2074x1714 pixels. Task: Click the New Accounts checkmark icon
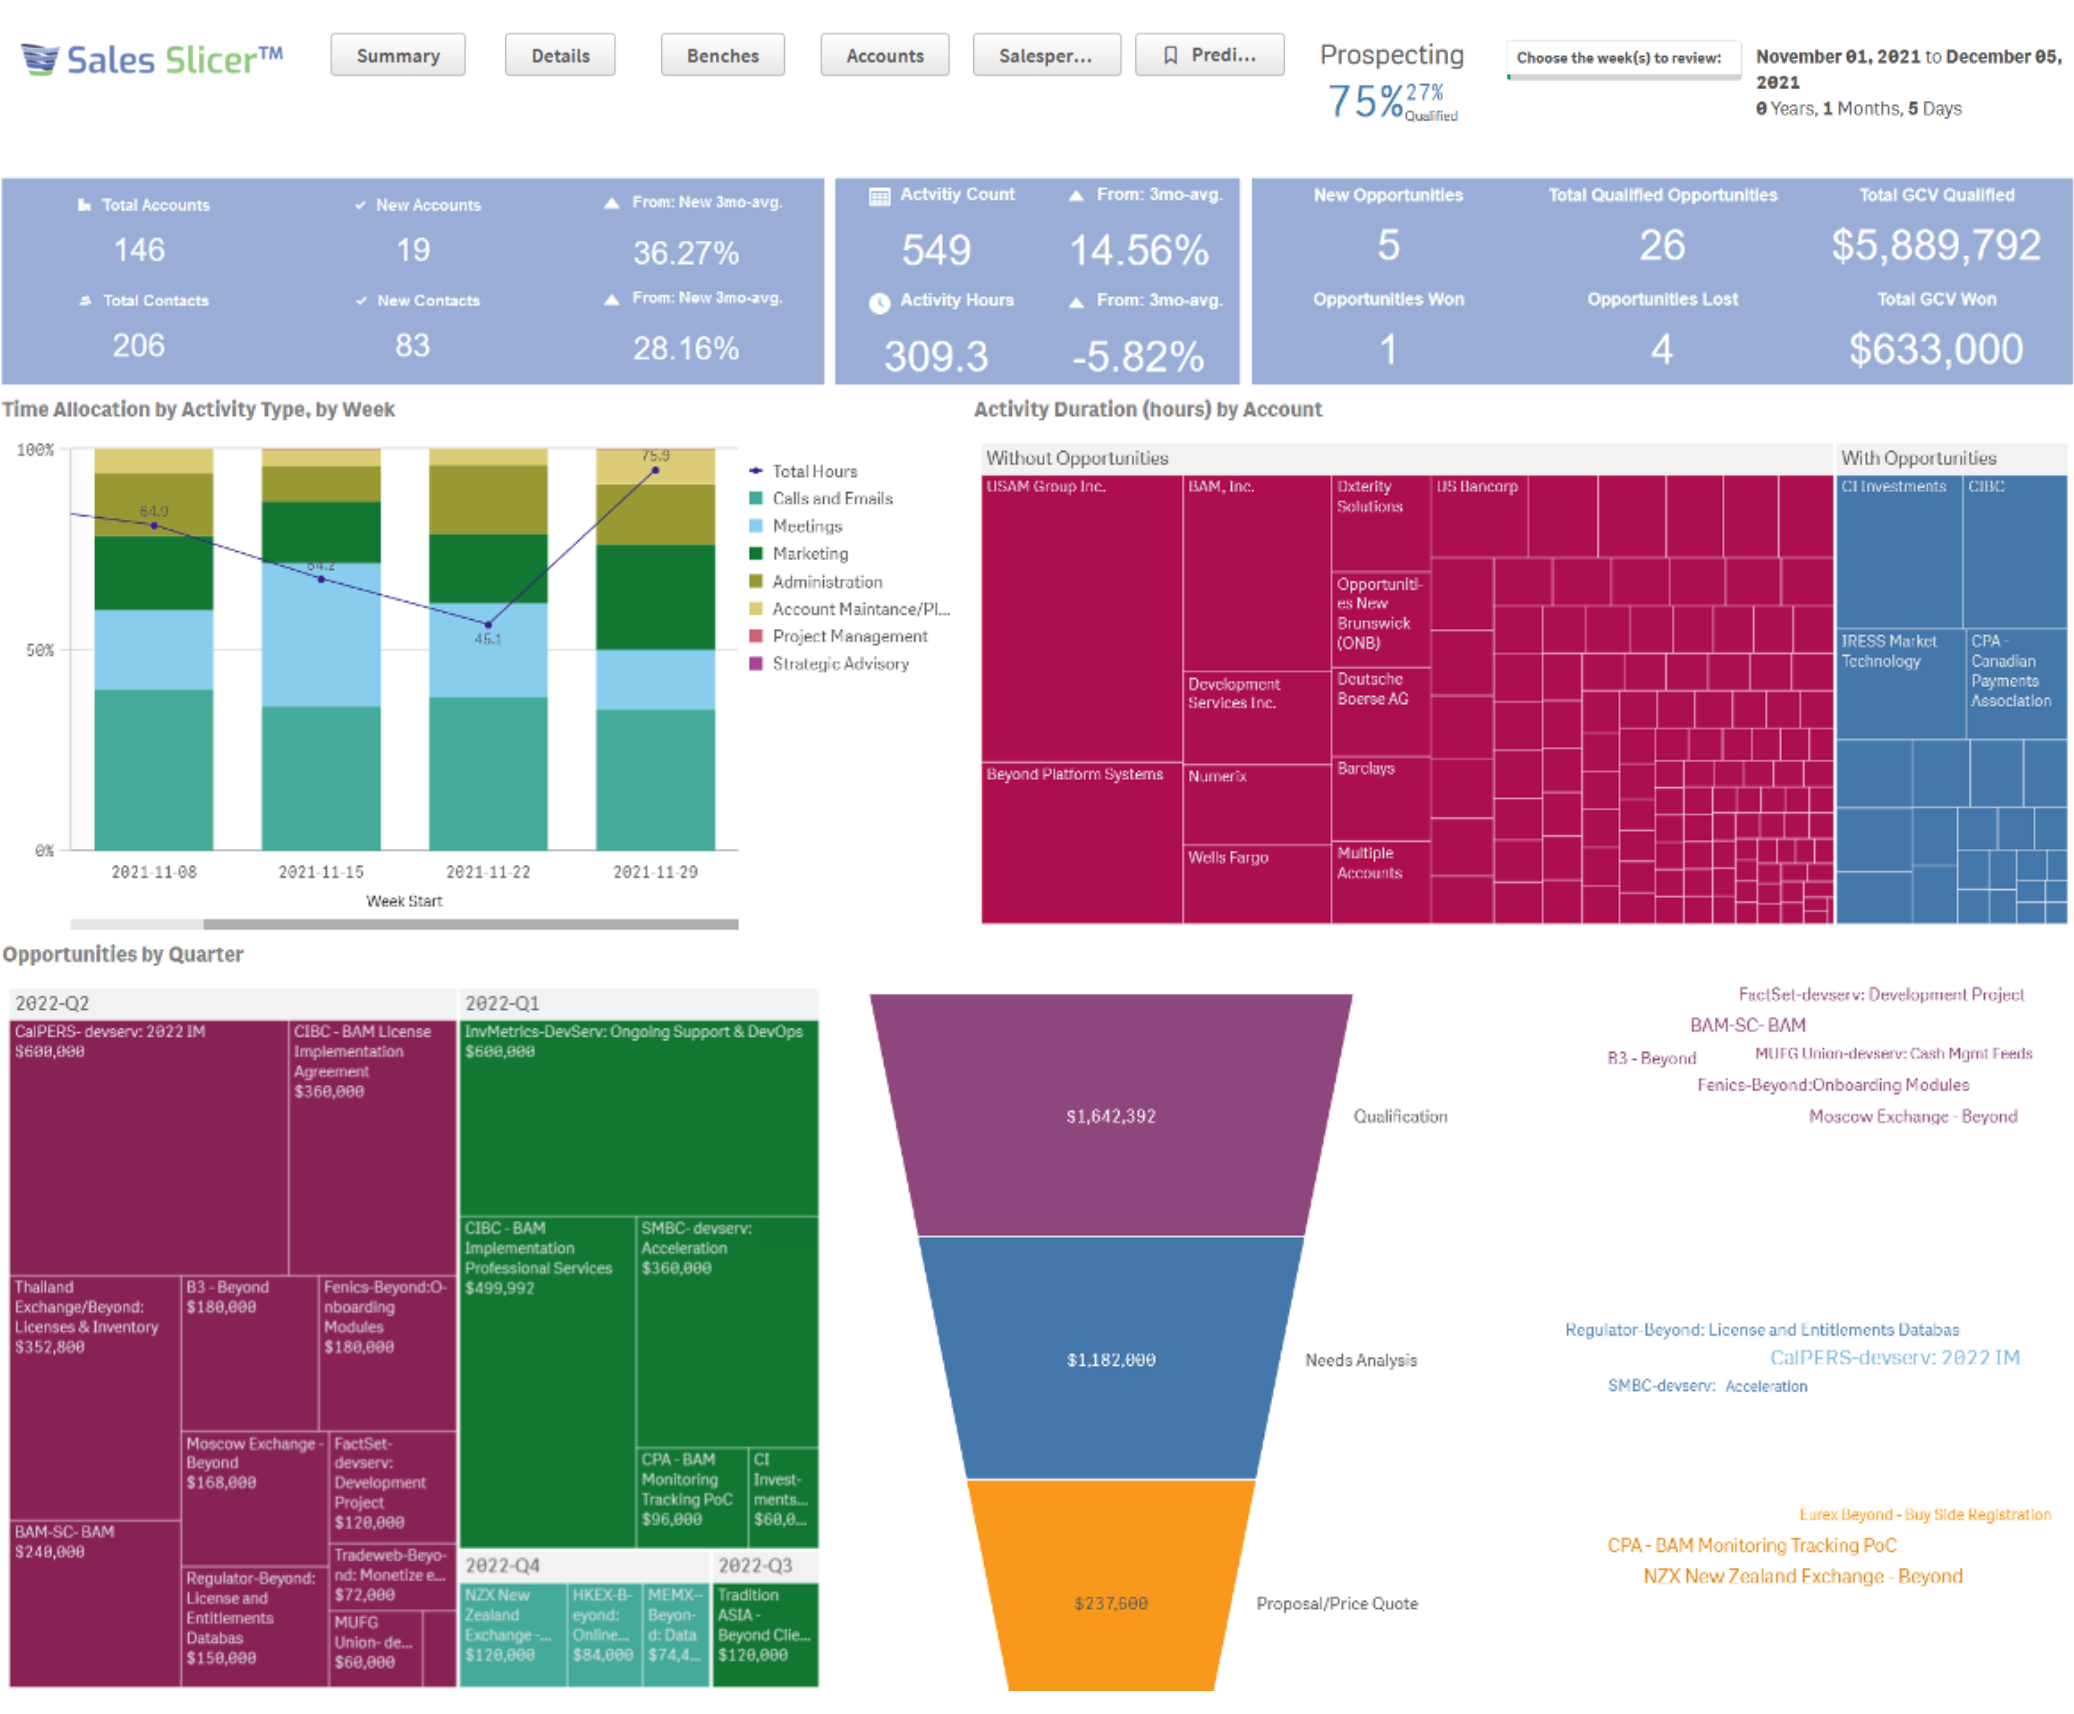(x=360, y=205)
